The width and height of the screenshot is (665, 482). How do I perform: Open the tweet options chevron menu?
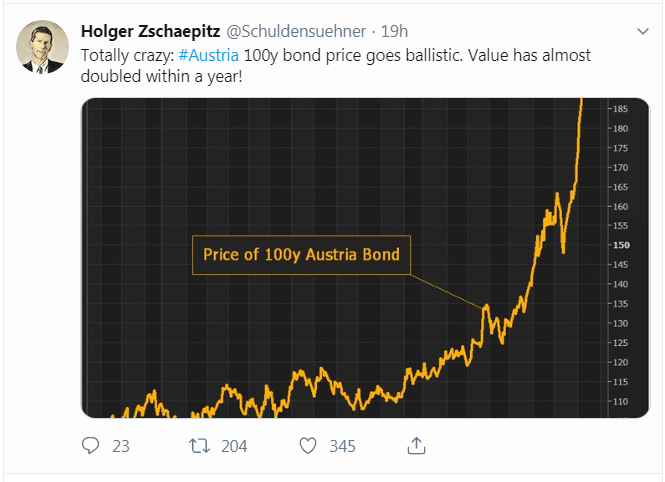pyautogui.click(x=643, y=31)
